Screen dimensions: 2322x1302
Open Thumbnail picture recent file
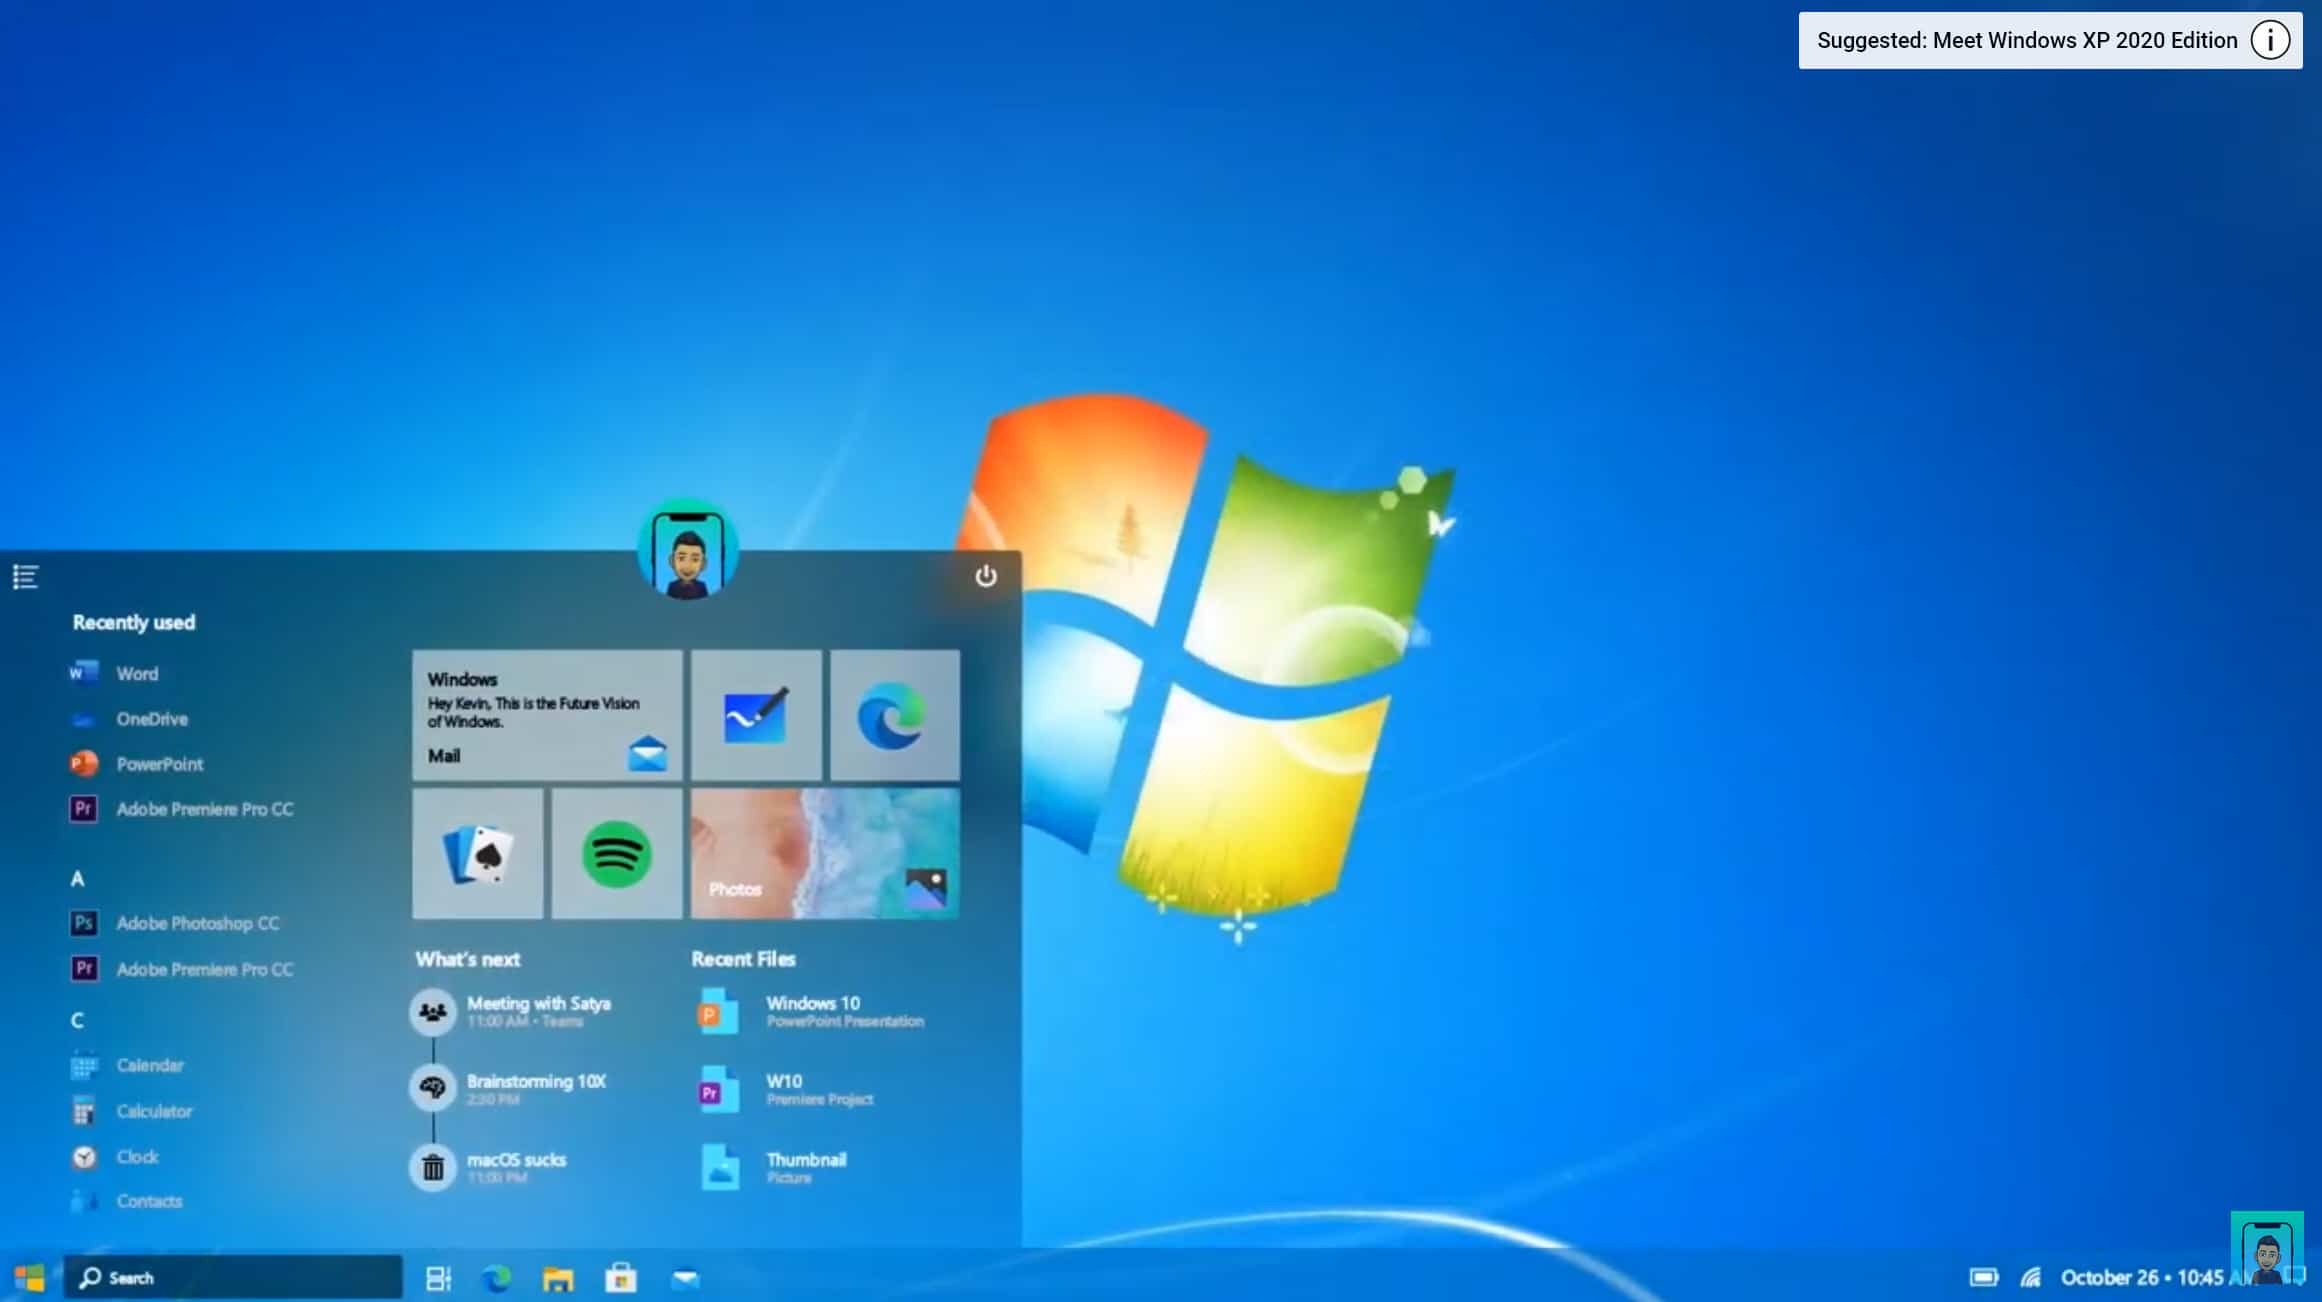tap(773, 1167)
